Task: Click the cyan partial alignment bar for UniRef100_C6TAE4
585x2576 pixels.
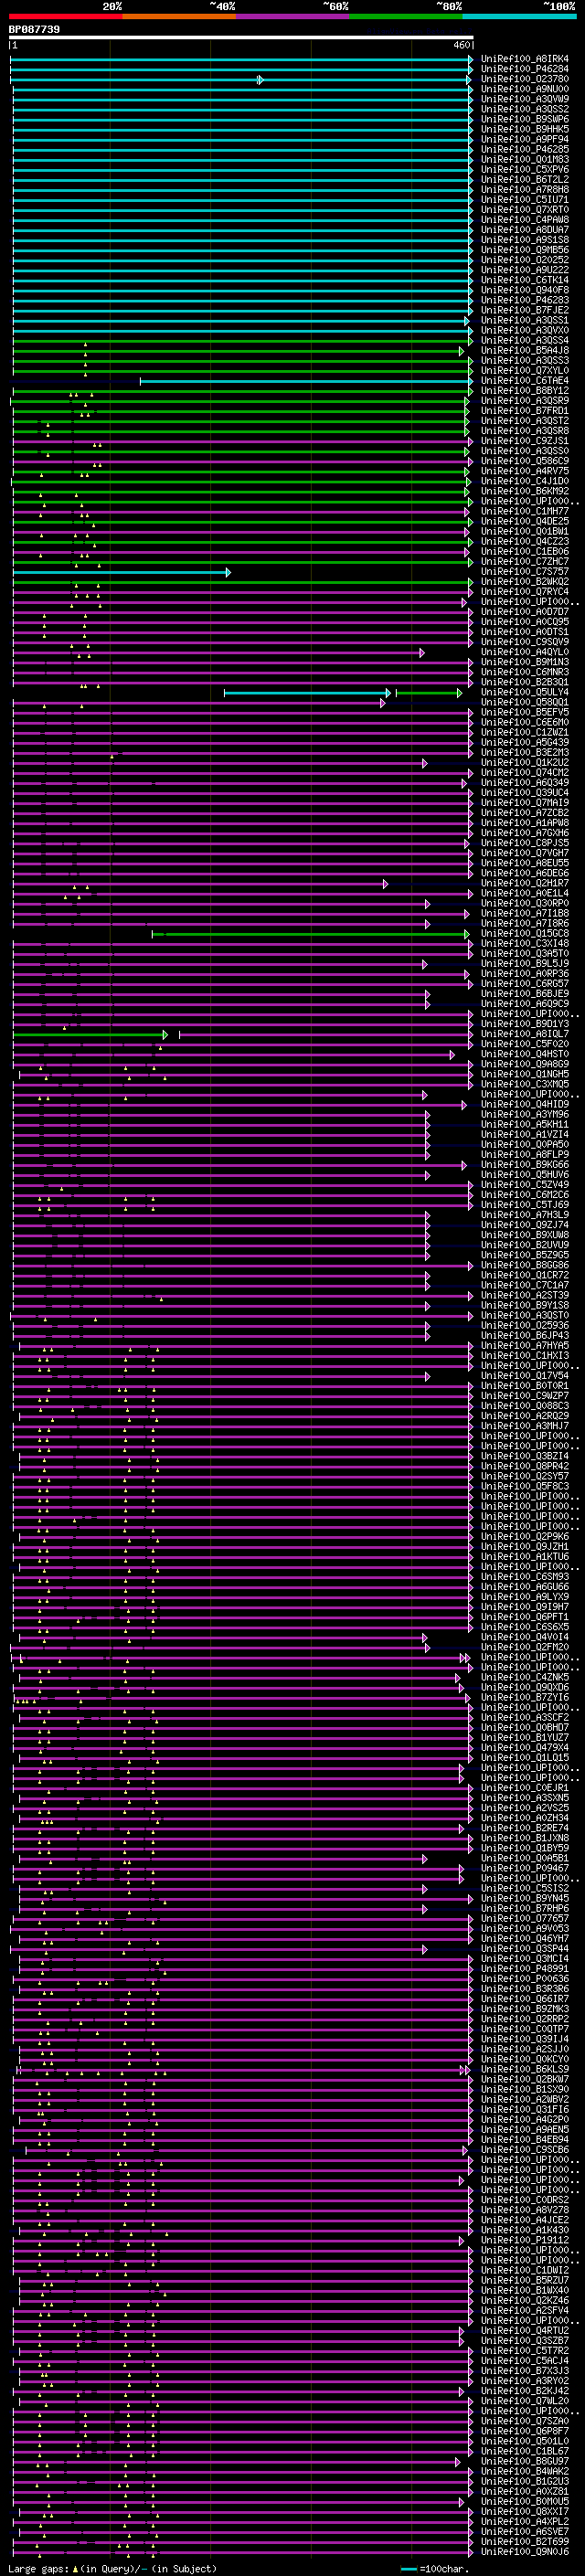Action: click(306, 381)
